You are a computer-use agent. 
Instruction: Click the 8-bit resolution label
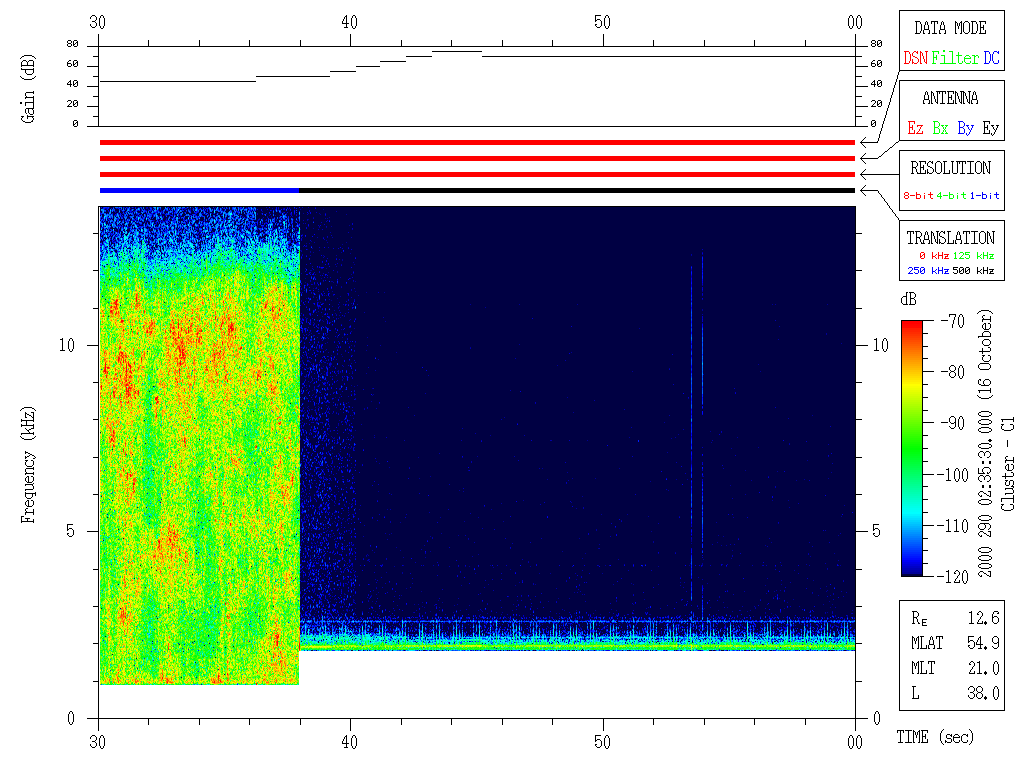coord(918,196)
